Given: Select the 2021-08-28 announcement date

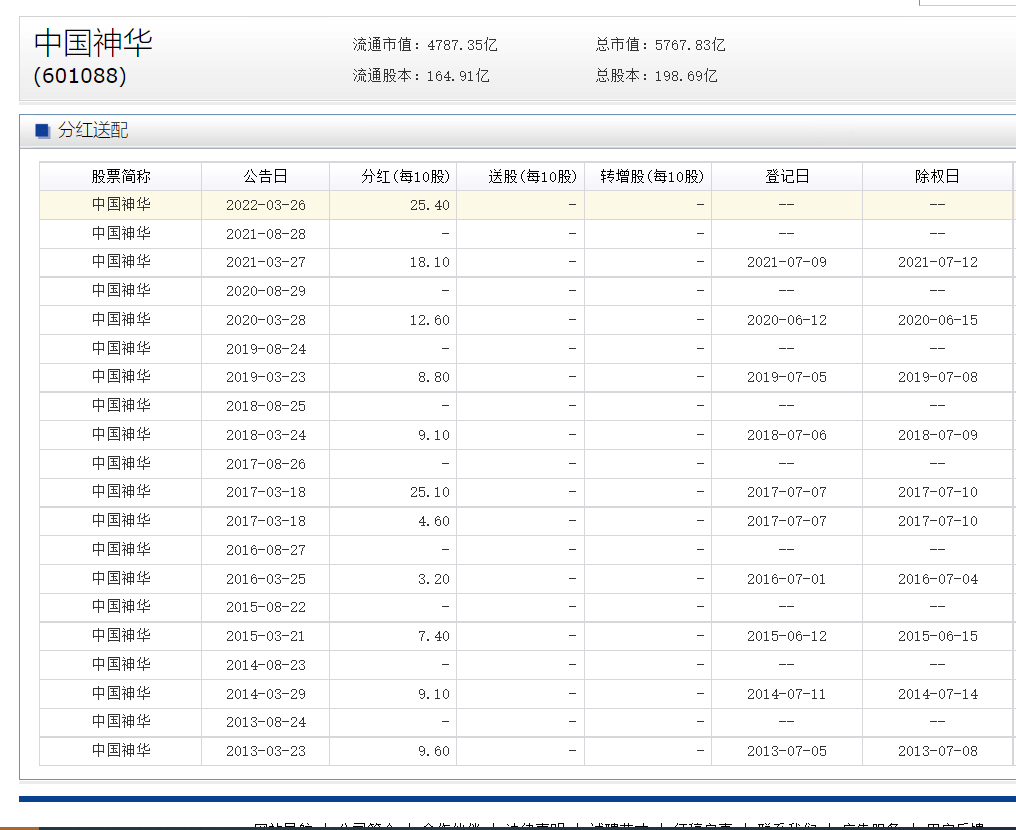Looking at the screenshot, I should click(x=266, y=234).
